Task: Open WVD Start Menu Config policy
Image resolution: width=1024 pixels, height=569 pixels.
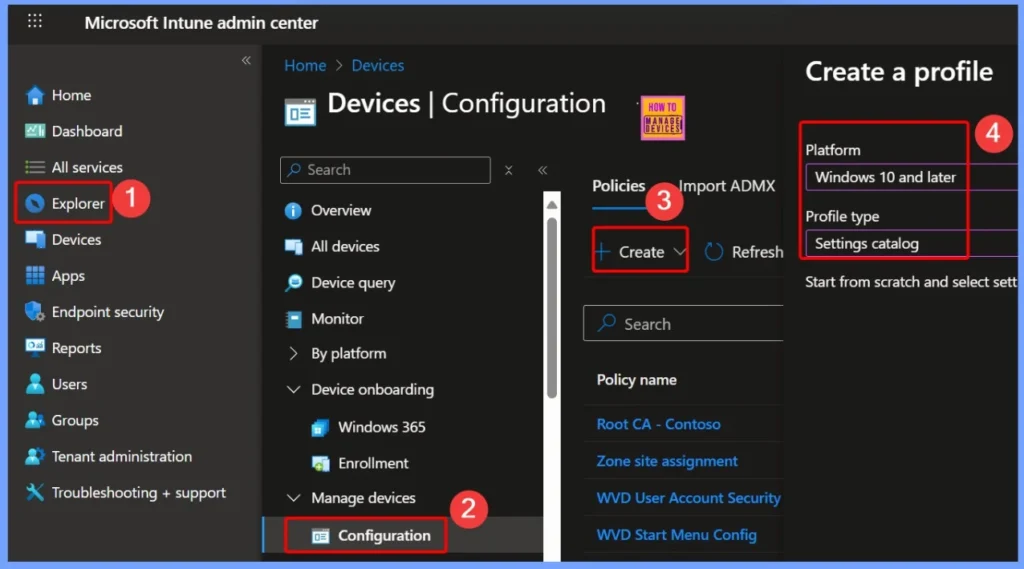Action: tap(677, 535)
